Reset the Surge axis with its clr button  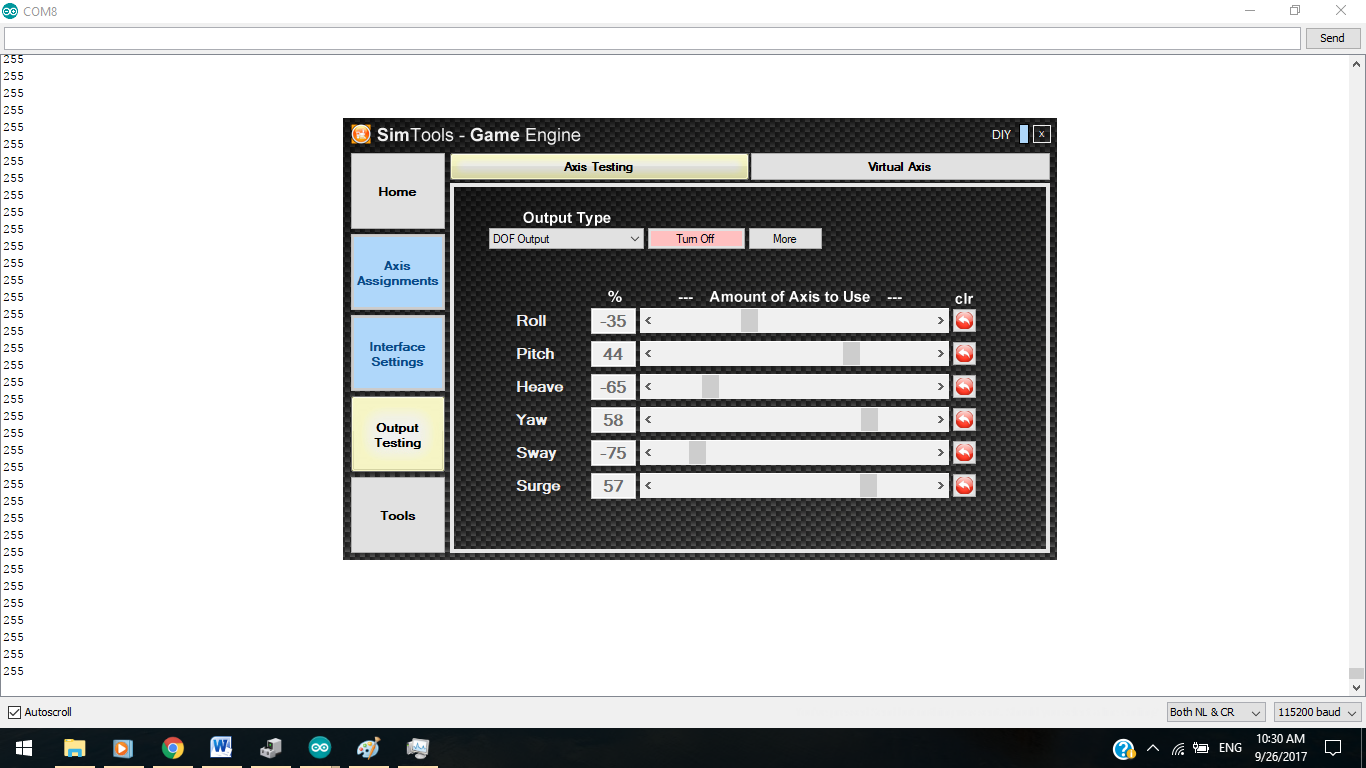click(x=964, y=486)
